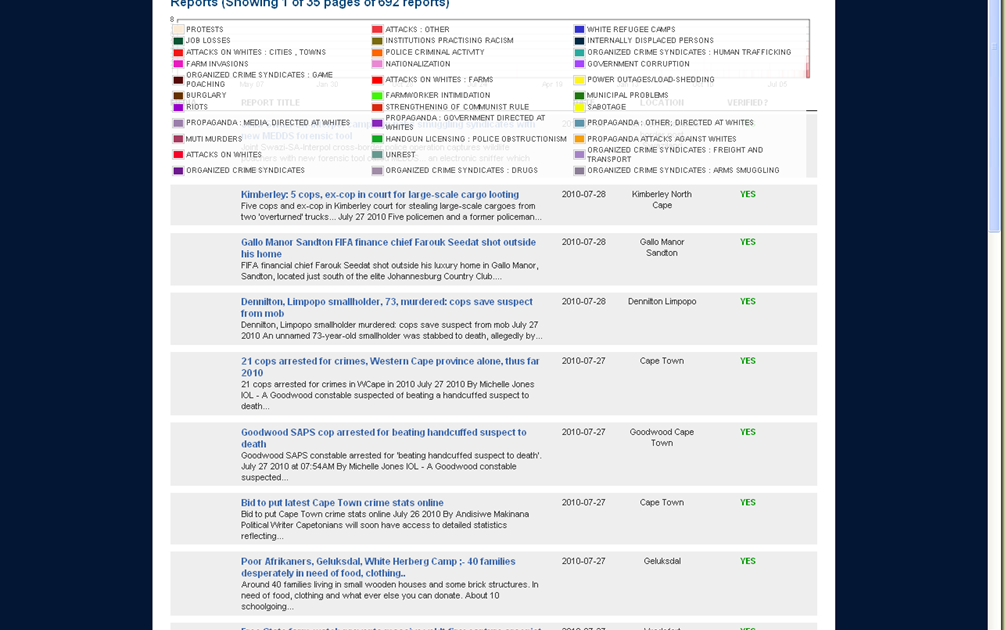This screenshot has height=630, width=1005.
Task: Click YES in the 21 cops arrested row
Action: click(x=747, y=361)
